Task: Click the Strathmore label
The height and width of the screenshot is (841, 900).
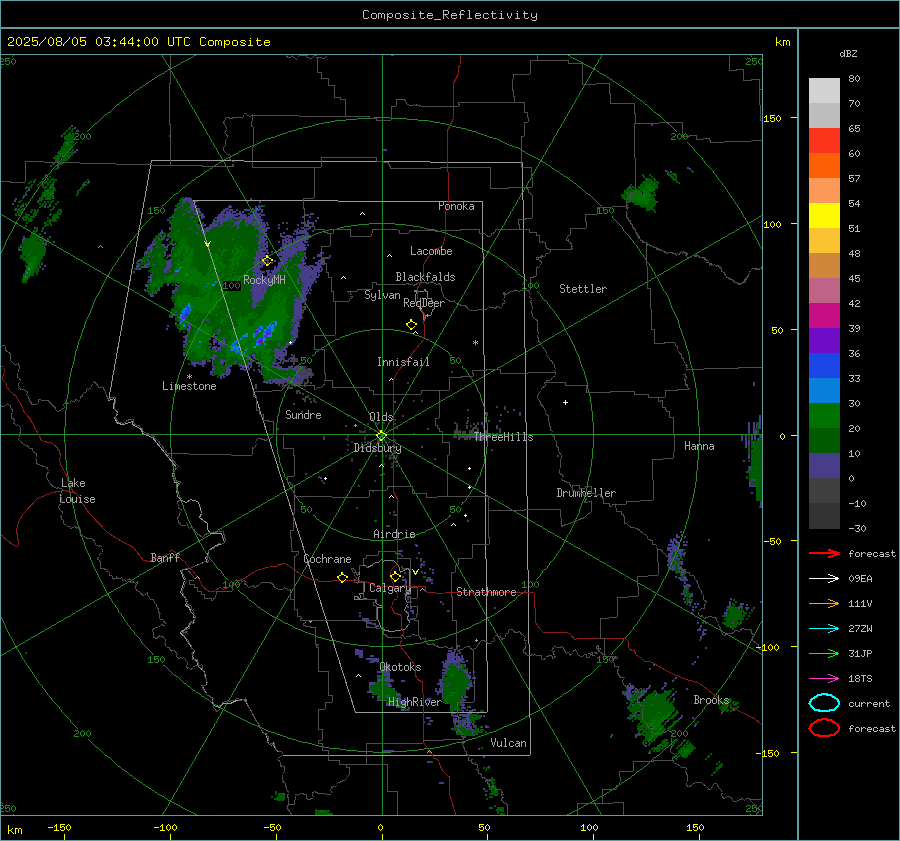Action: [x=486, y=592]
